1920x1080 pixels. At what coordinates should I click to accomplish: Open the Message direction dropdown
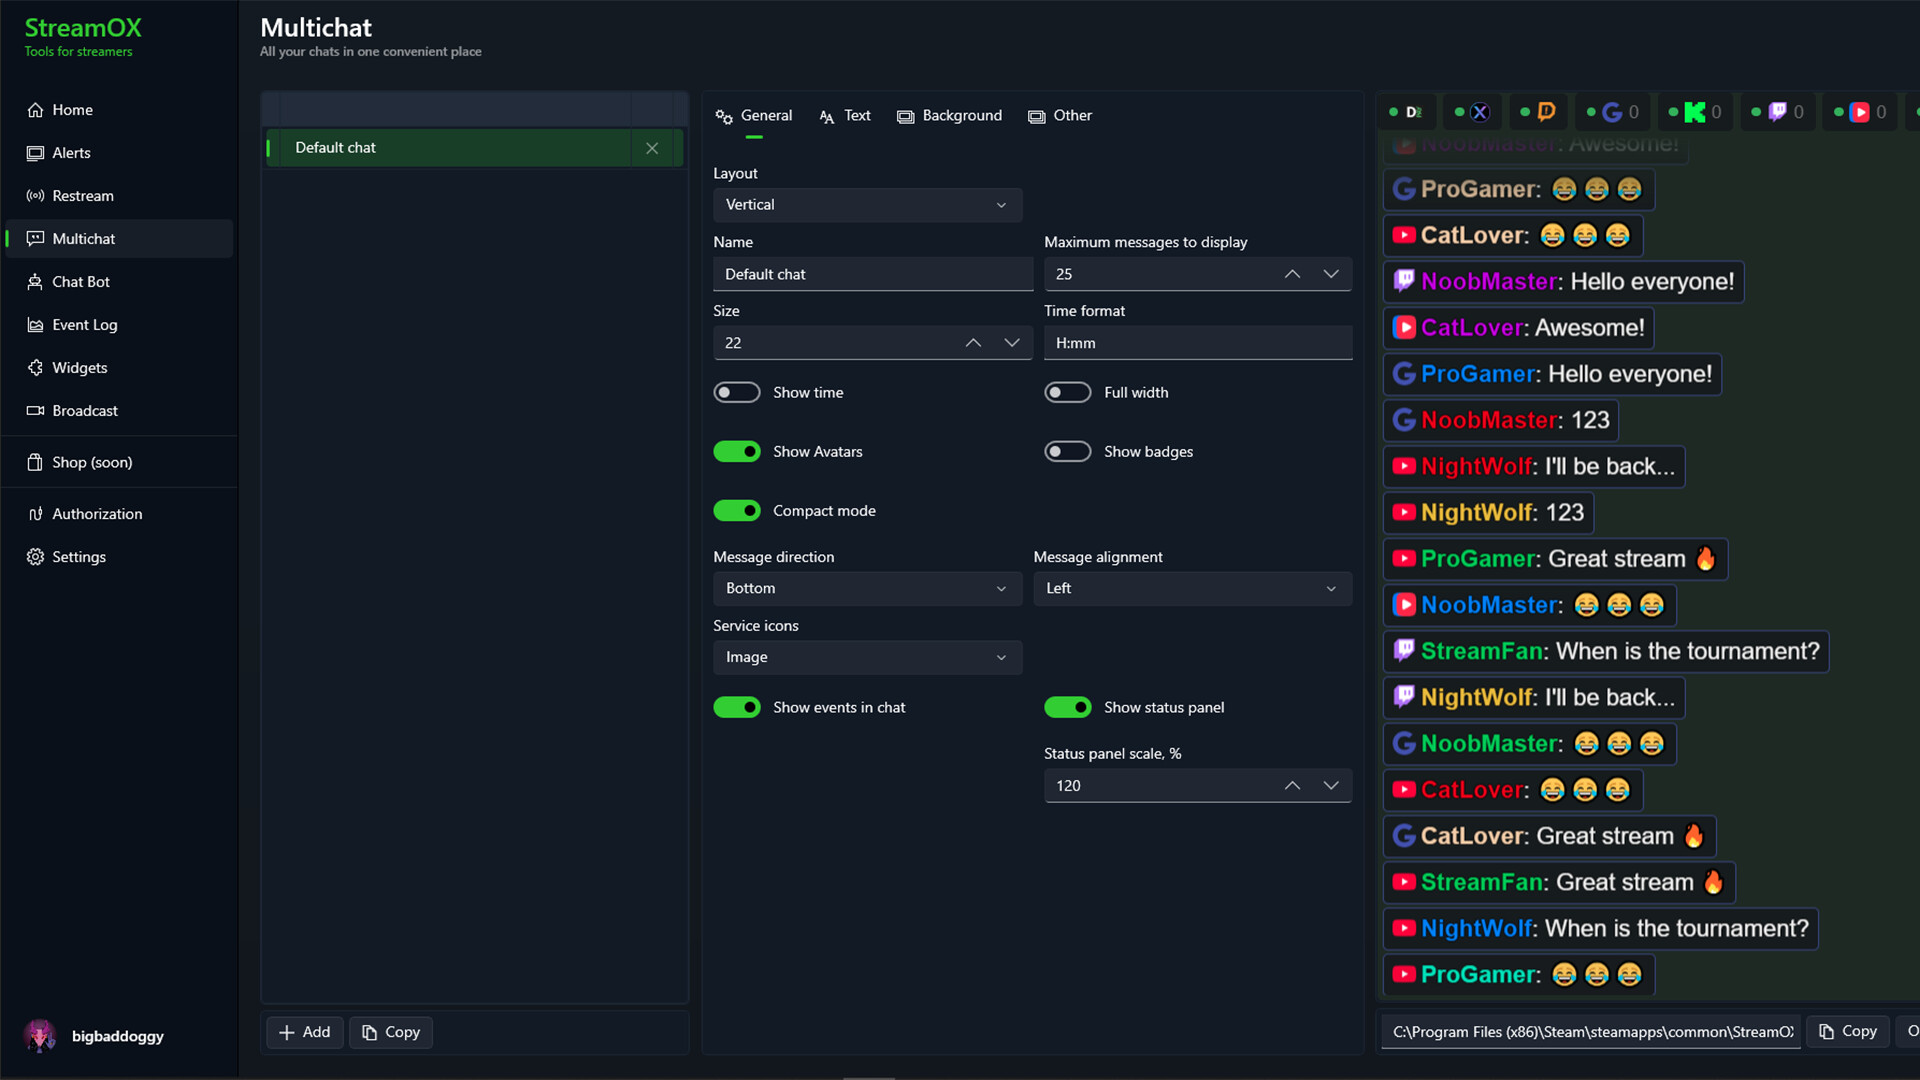tap(868, 589)
